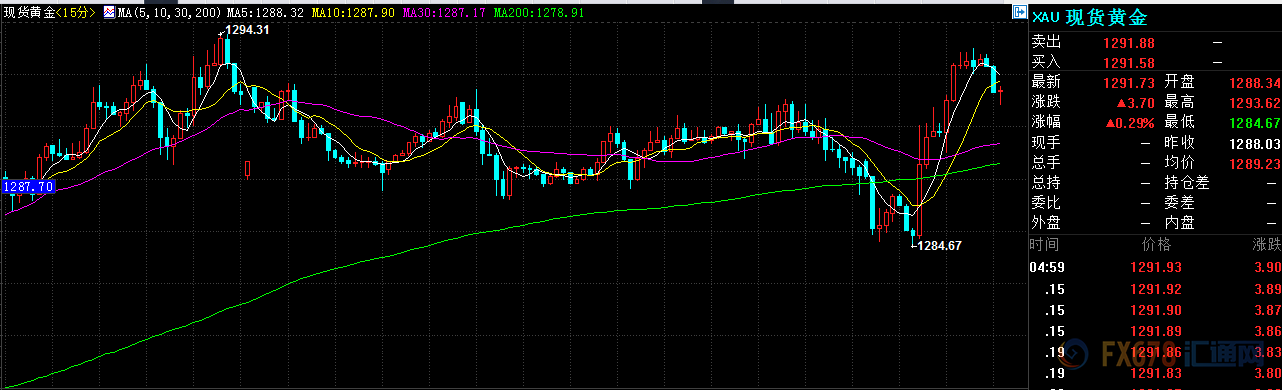This screenshot has width=1282, height=390.
Task: Click the 总手 row label
Action: coord(1046,161)
